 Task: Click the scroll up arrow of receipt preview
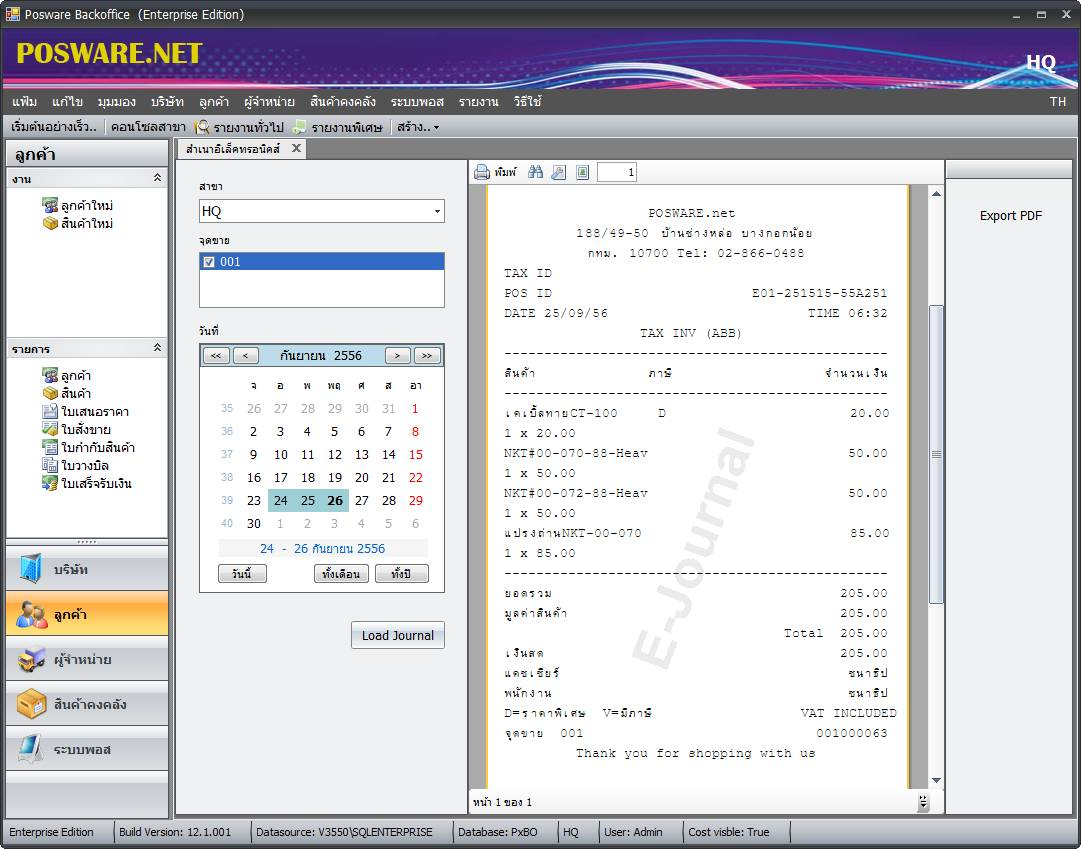[x=936, y=194]
